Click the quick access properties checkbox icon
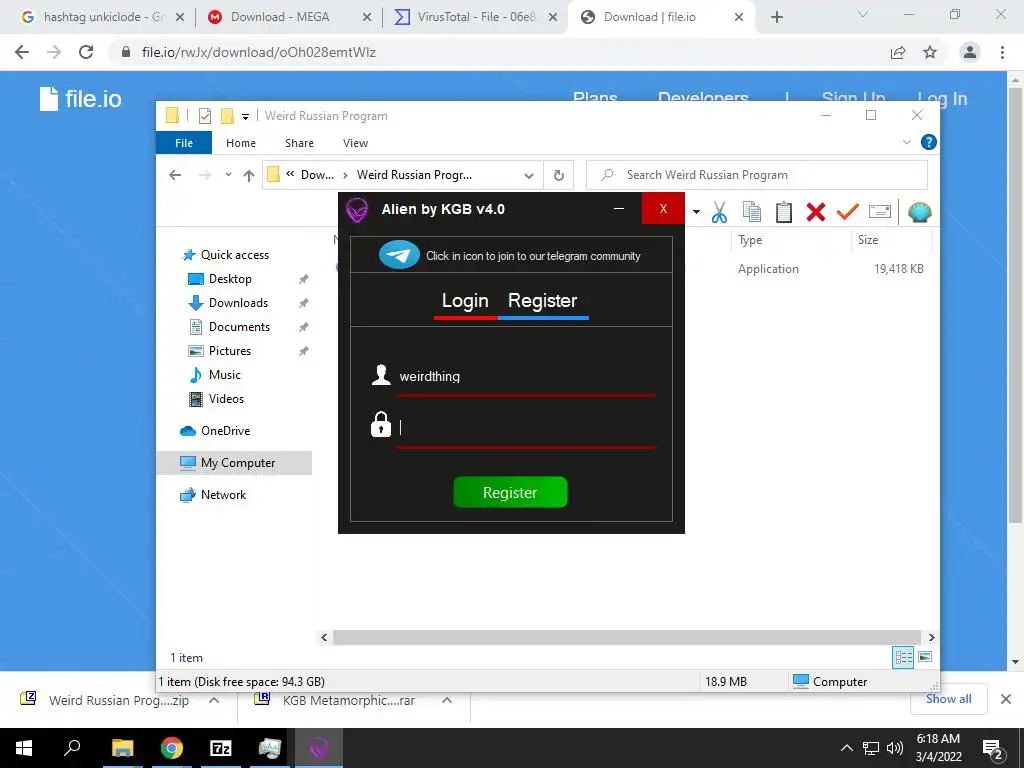This screenshot has height=768, width=1024. point(204,116)
